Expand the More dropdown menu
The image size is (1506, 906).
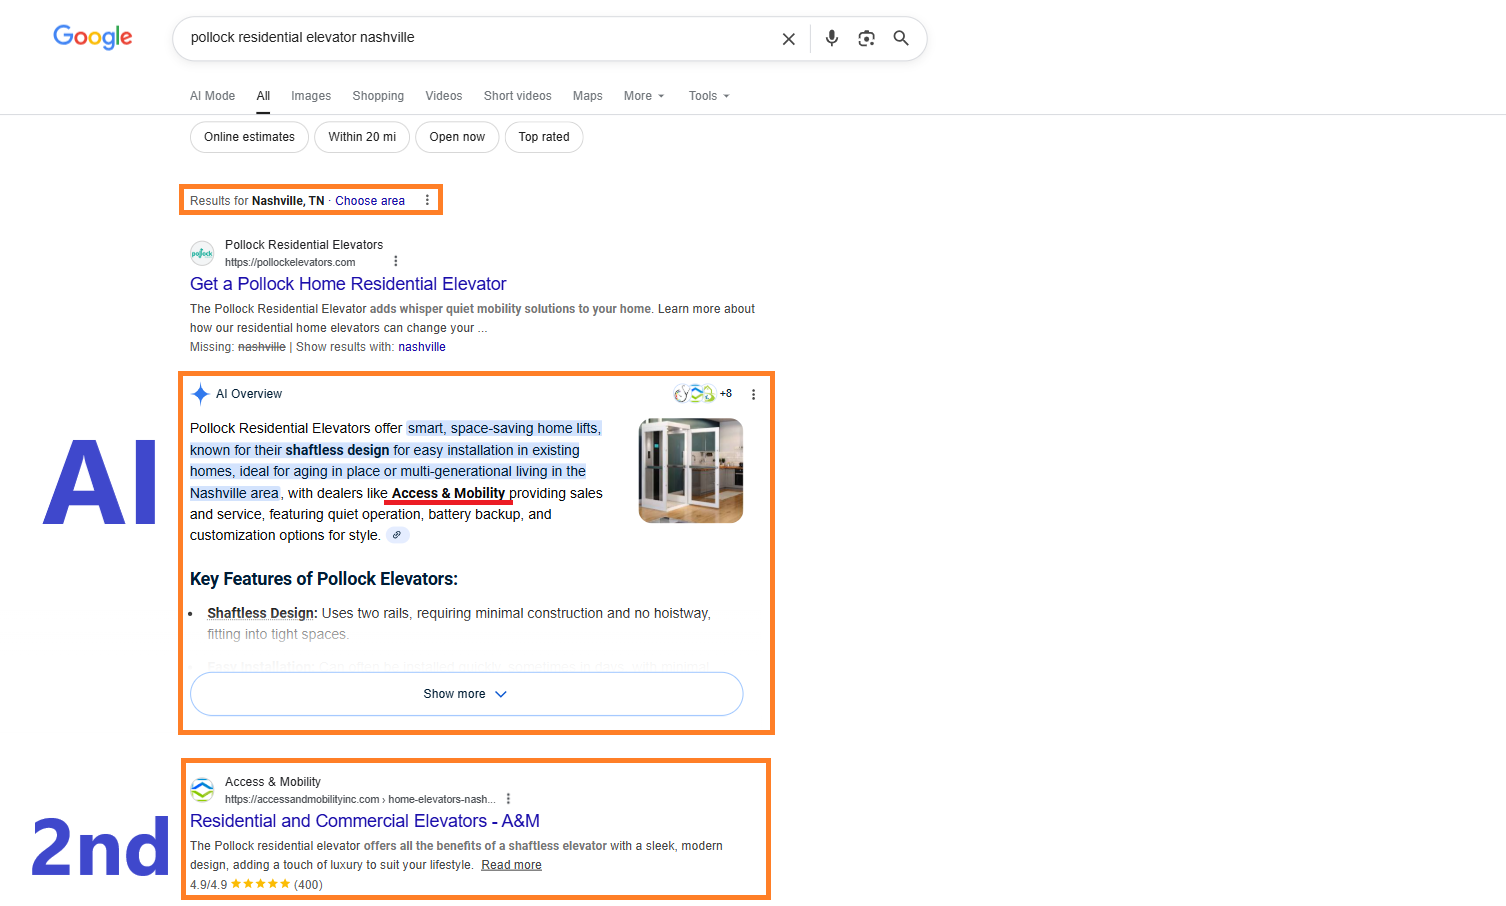tap(644, 96)
